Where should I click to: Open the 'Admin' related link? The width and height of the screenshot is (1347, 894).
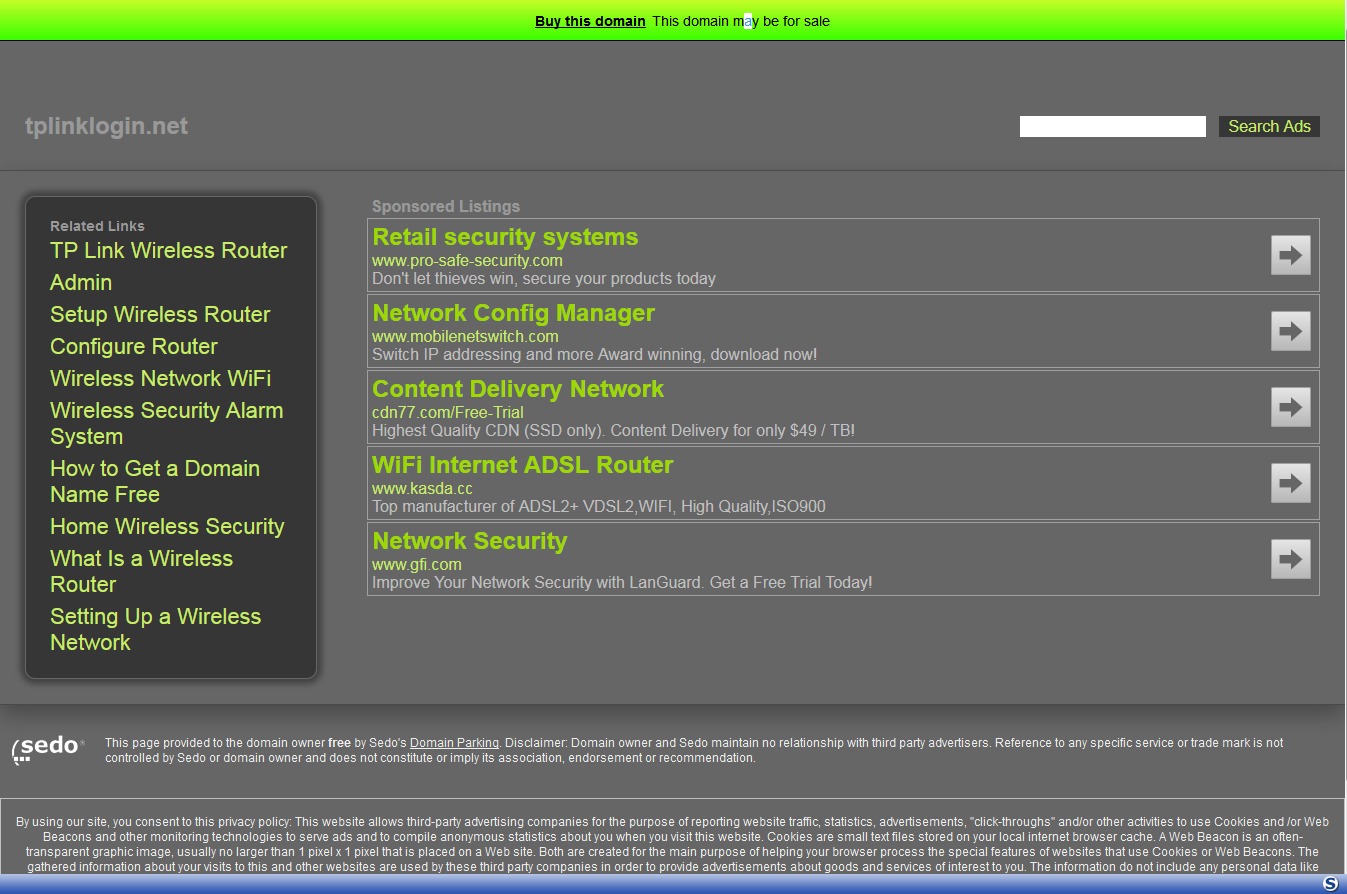coord(81,283)
